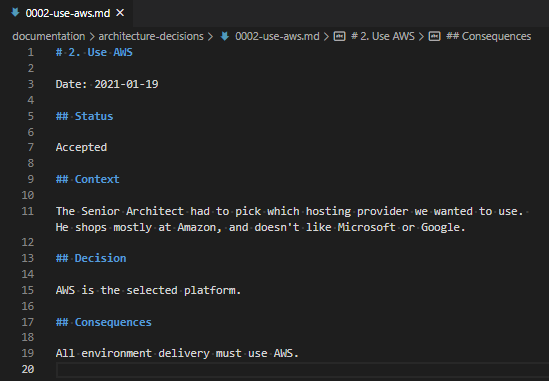Viewport: 549px width, 381px height.
Task: Open the architecture-decisions breadcrumb folder
Action: [151, 36]
